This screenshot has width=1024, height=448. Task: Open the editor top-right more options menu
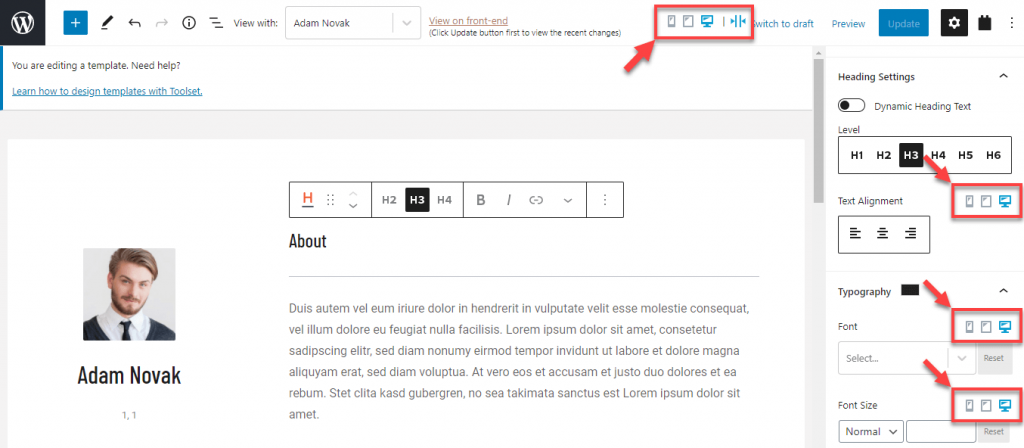(x=1010, y=22)
